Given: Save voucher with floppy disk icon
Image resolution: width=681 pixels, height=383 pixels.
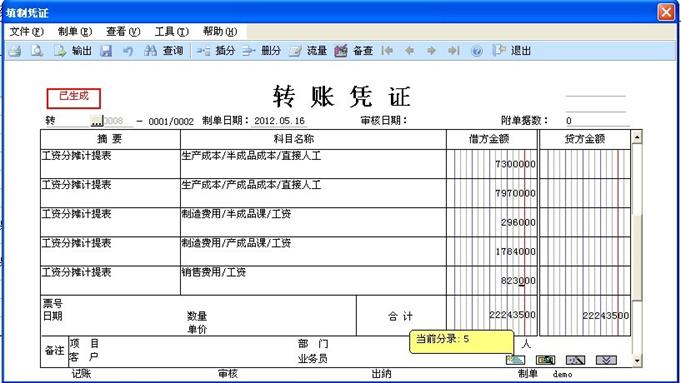Looking at the screenshot, I should [x=106, y=51].
